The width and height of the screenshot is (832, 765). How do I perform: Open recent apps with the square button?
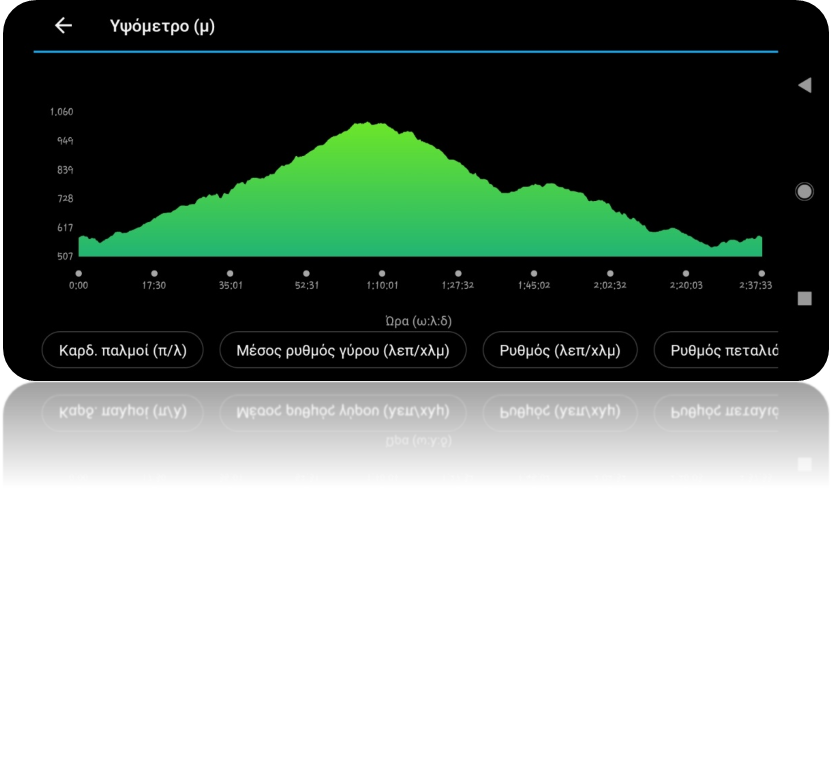(804, 298)
